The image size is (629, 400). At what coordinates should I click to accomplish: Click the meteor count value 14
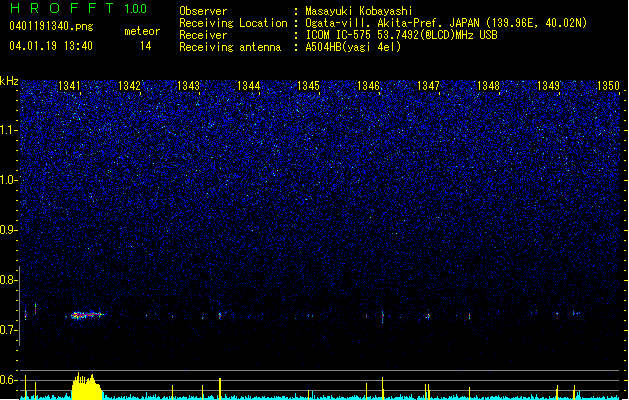tap(146, 46)
